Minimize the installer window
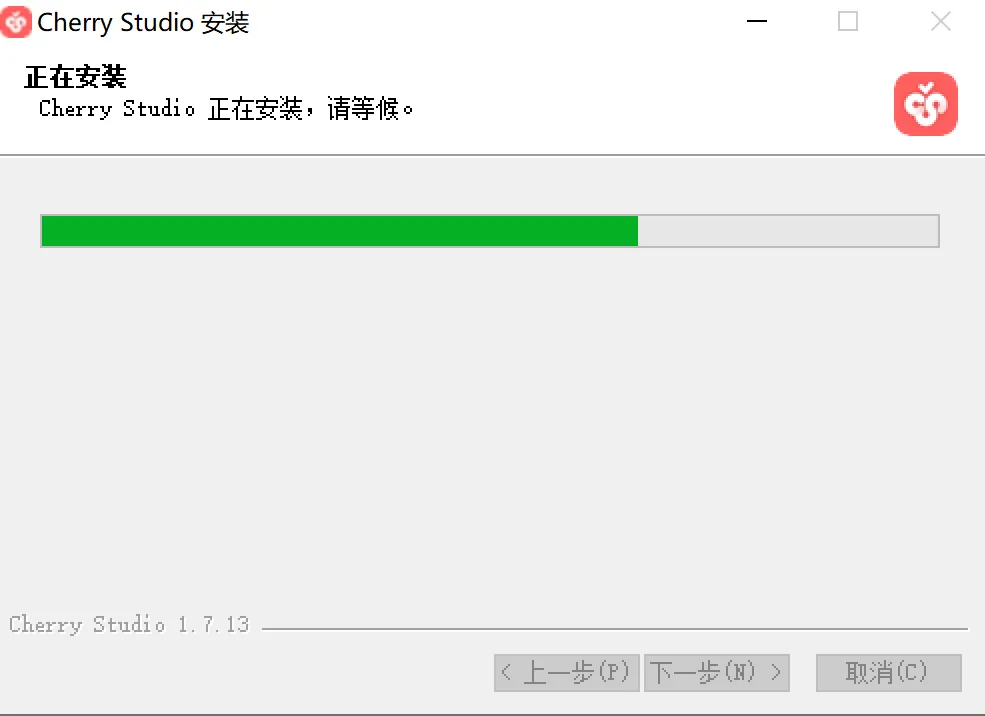The width and height of the screenshot is (985, 716). pos(757,21)
